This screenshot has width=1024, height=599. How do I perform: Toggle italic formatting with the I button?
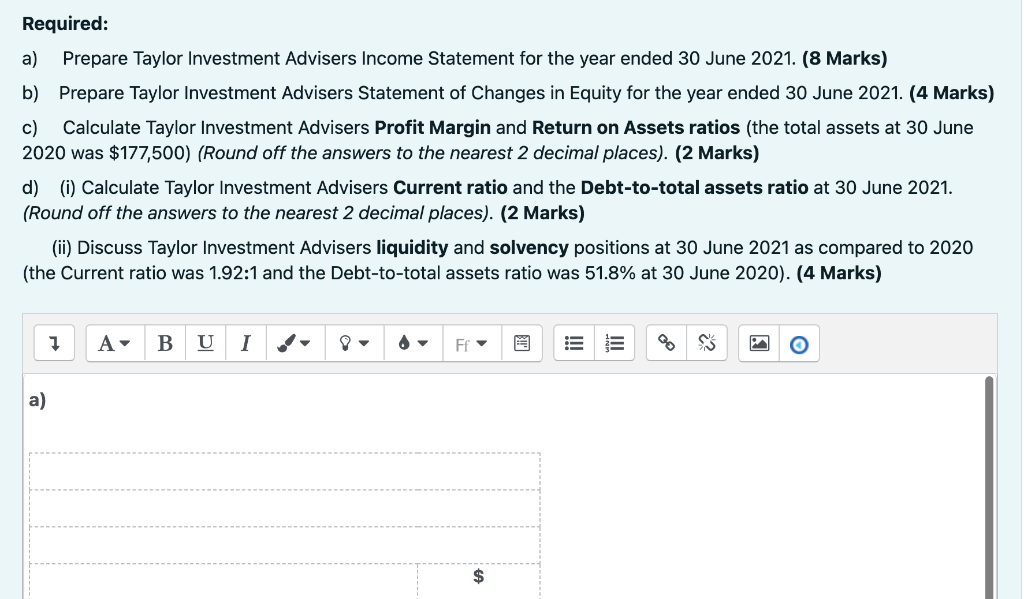tap(245, 343)
